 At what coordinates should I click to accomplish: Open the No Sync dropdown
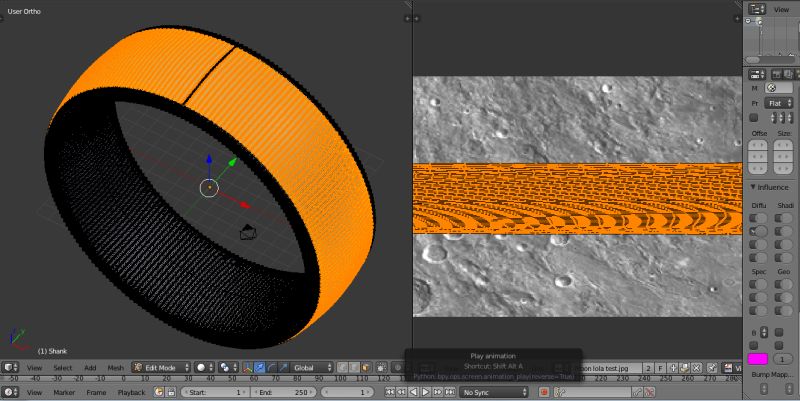point(494,392)
